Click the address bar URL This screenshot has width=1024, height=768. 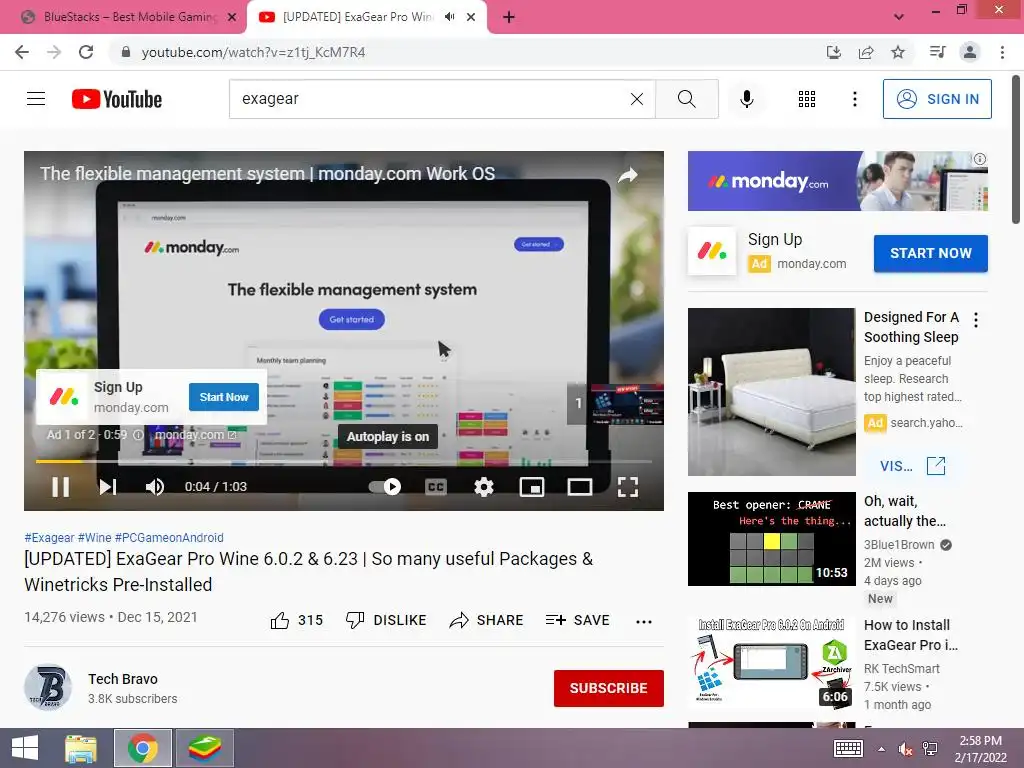253,52
